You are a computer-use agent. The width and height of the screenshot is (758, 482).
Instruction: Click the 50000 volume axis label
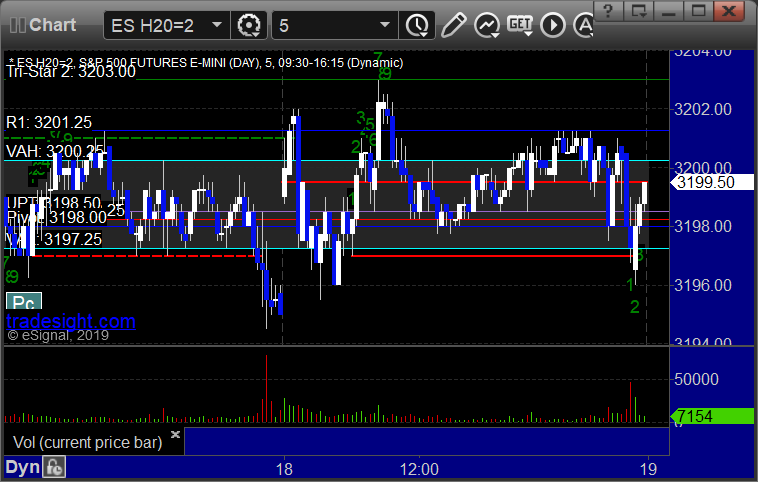697,379
